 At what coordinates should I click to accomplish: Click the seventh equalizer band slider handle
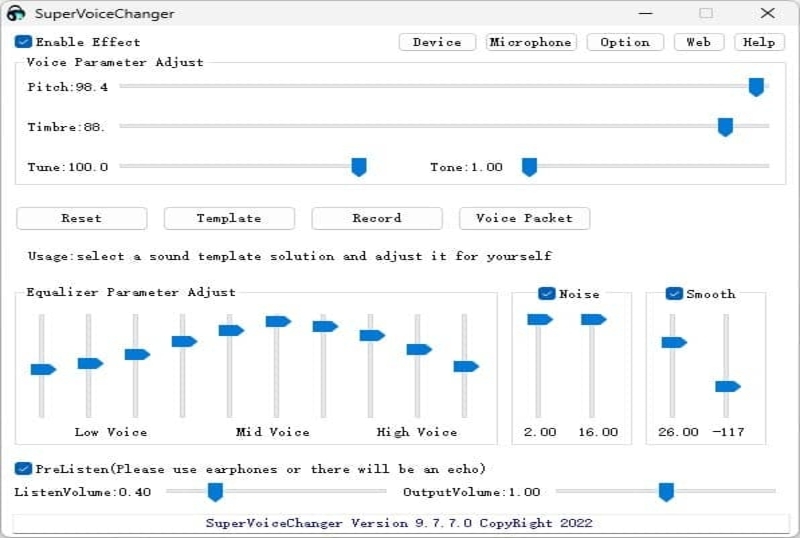[x=325, y=326]
